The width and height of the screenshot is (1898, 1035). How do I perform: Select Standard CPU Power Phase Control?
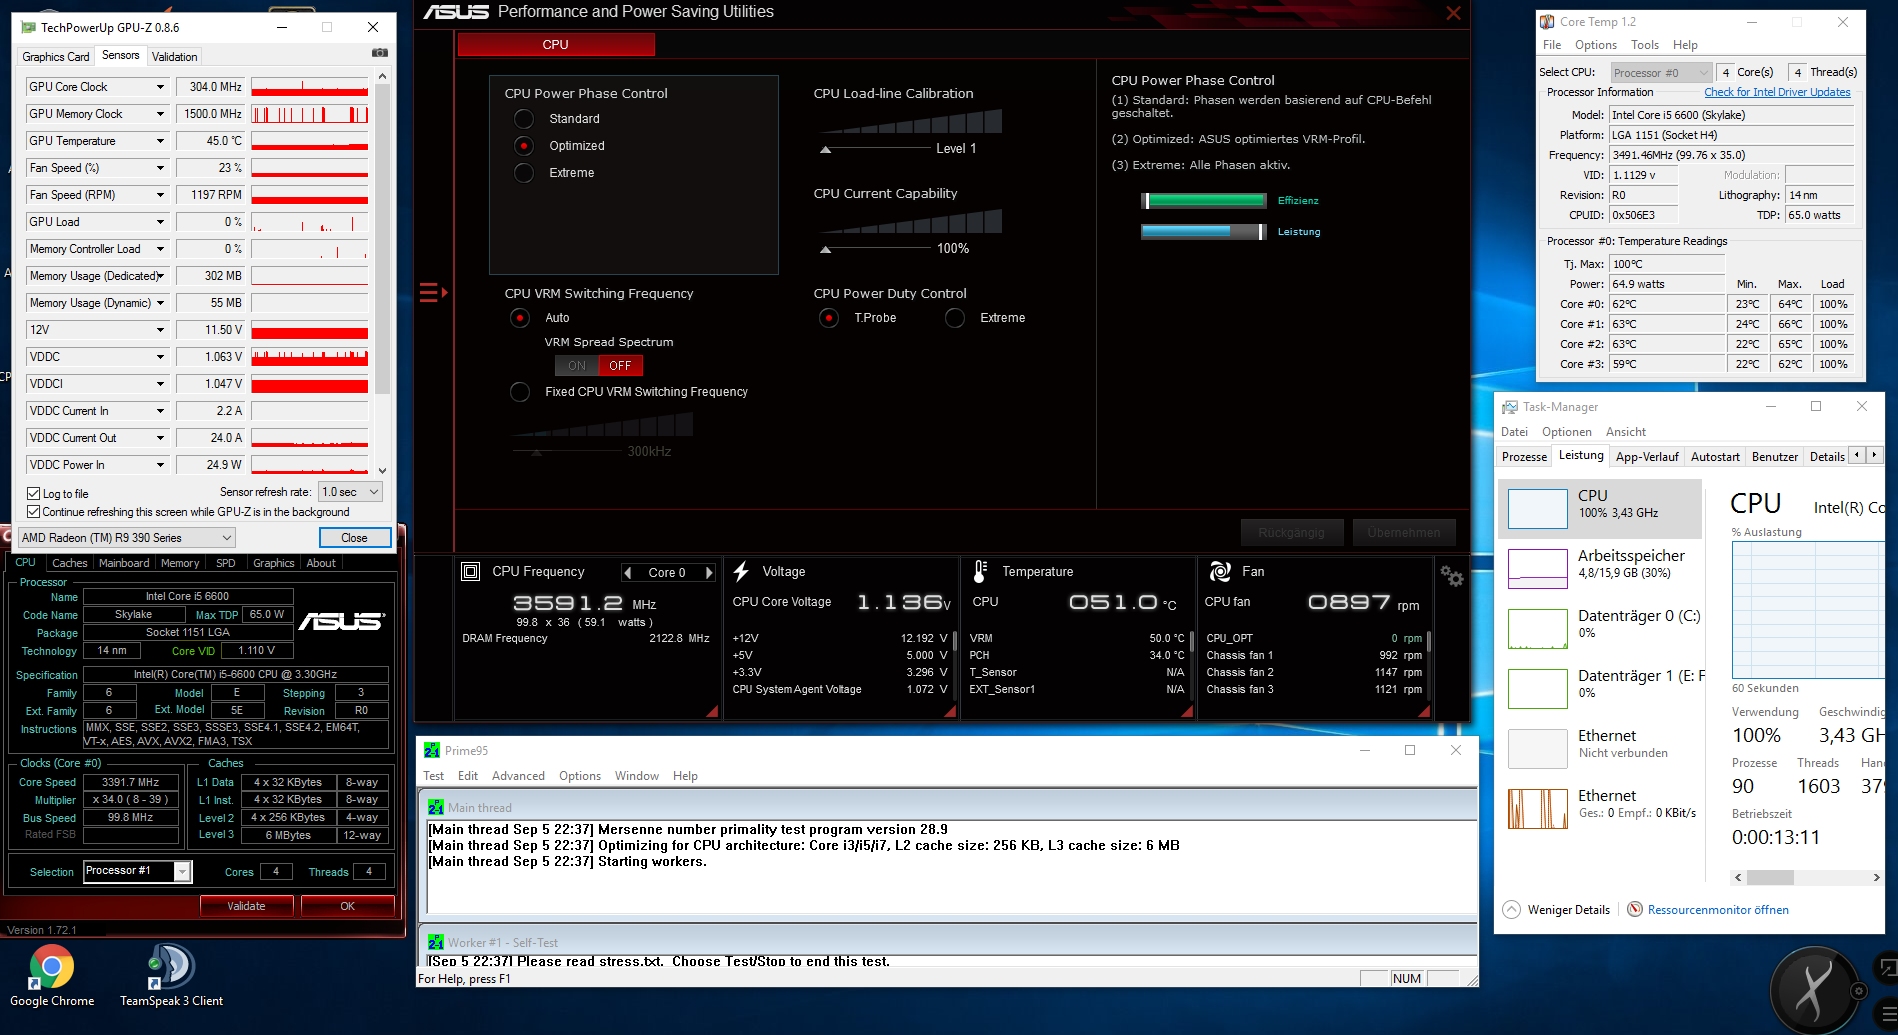point(523,119)
